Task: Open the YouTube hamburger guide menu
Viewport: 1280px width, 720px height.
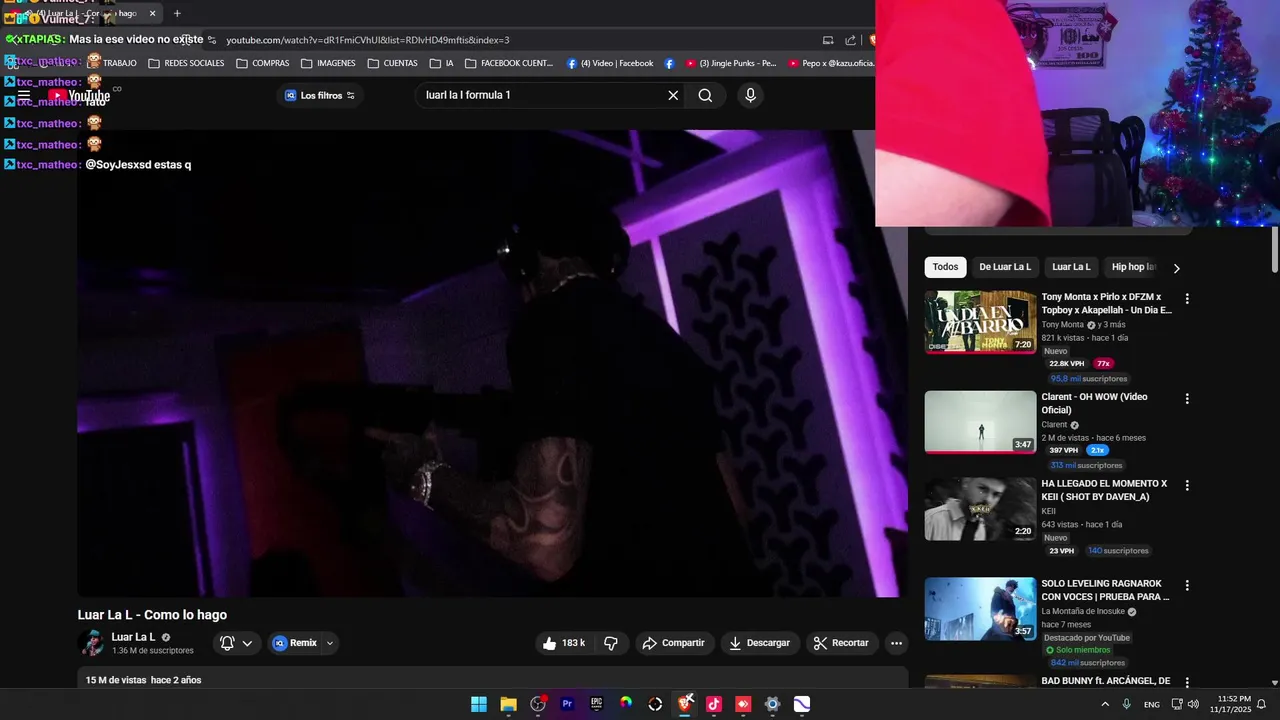Action: [23, 96]
